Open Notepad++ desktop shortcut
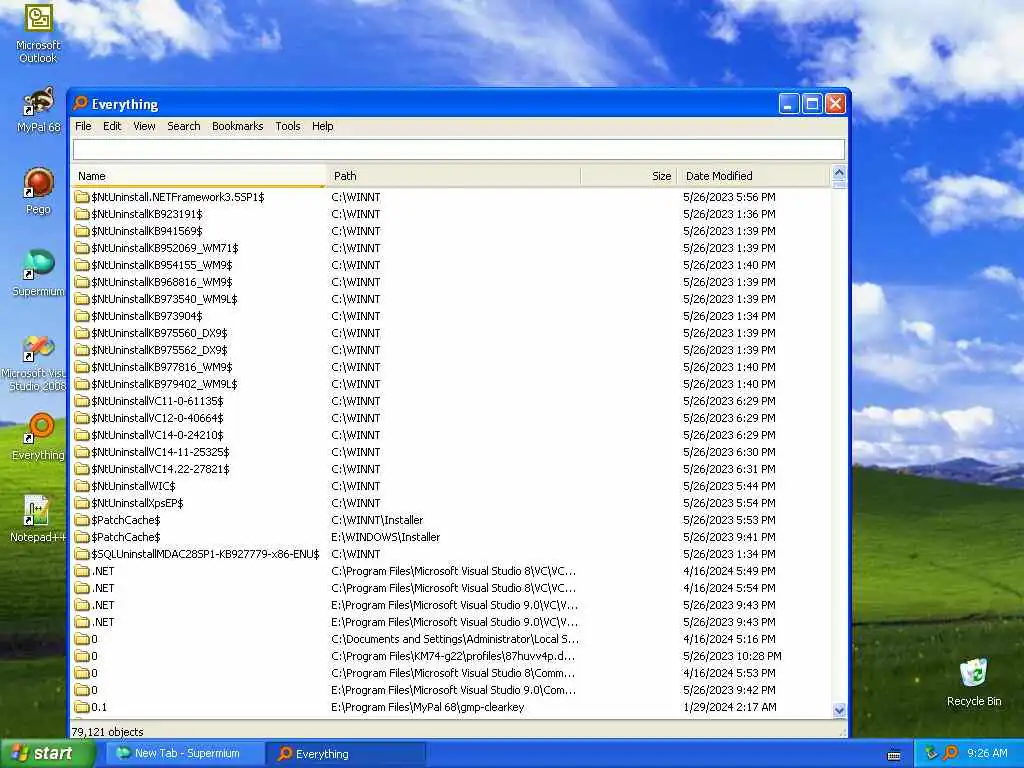Viewport: 1024px width, 768px height. click(38, 519)
